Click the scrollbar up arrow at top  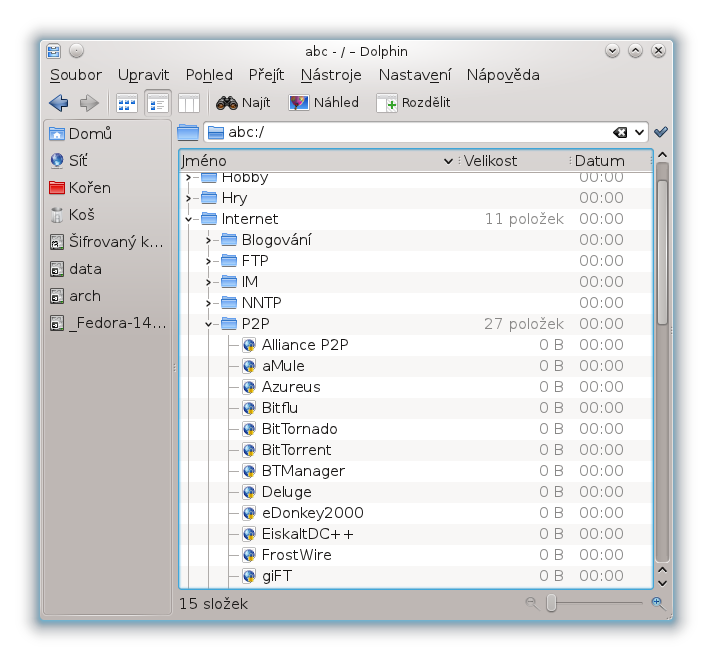(663, 155)
